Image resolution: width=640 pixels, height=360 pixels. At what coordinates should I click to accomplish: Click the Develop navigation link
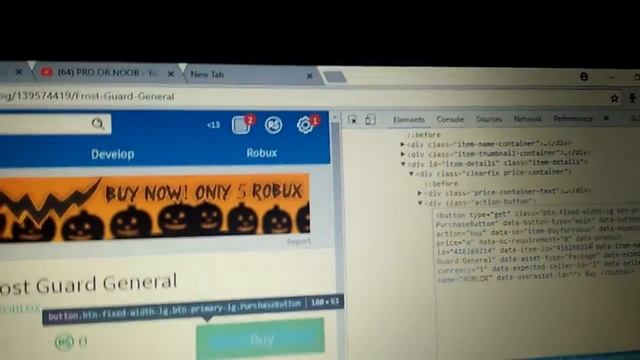tap(113, 154)
